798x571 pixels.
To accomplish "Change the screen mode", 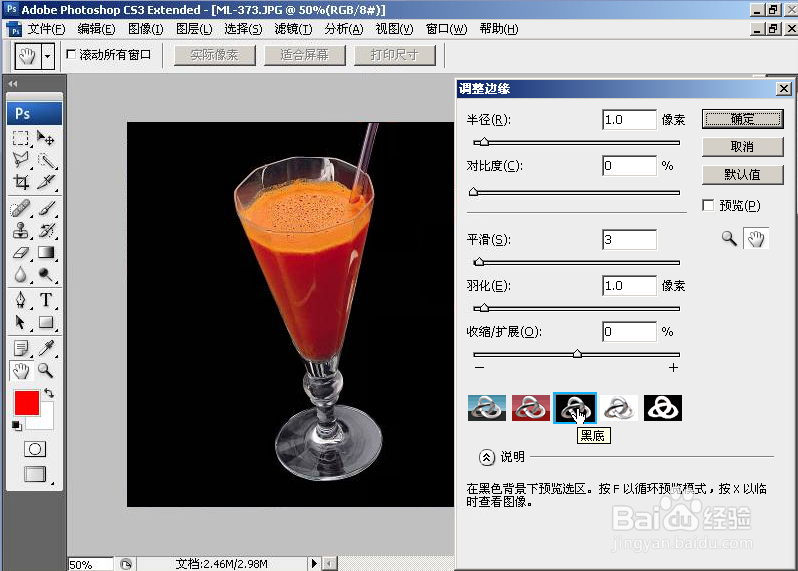I will (x=35, y=474).
